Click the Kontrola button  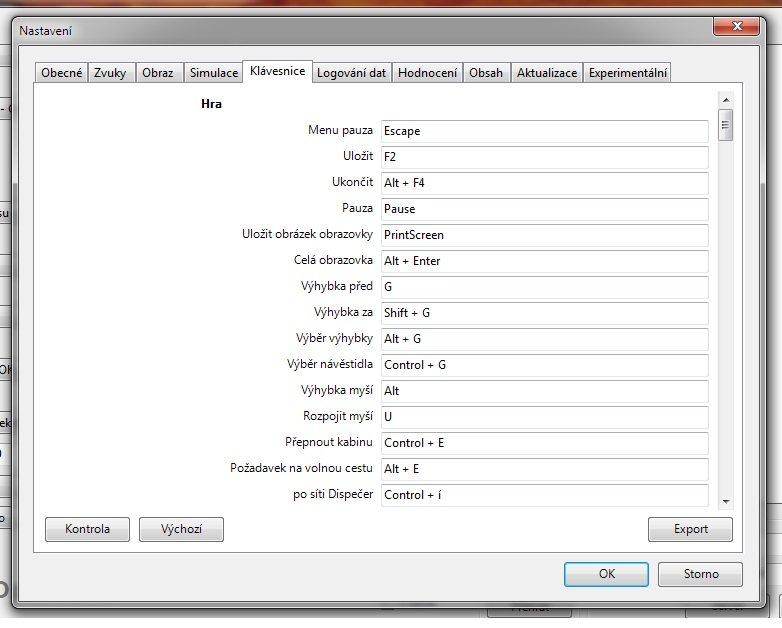coord(87,529)
